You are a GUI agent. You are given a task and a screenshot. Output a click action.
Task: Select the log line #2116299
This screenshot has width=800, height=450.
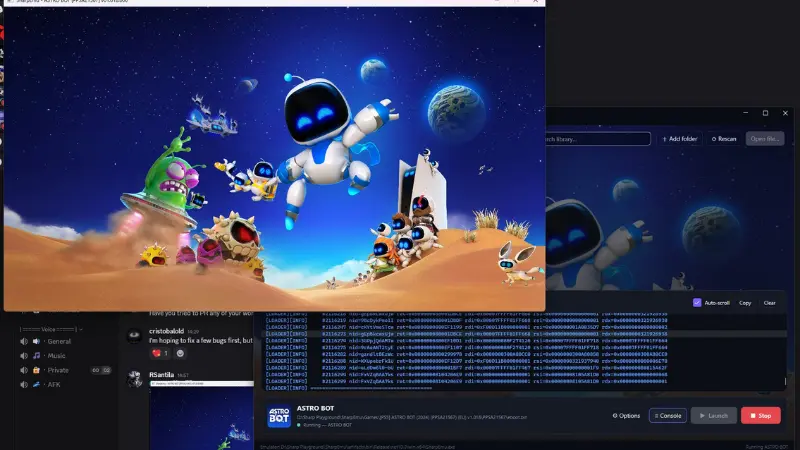tap(466, 381)
